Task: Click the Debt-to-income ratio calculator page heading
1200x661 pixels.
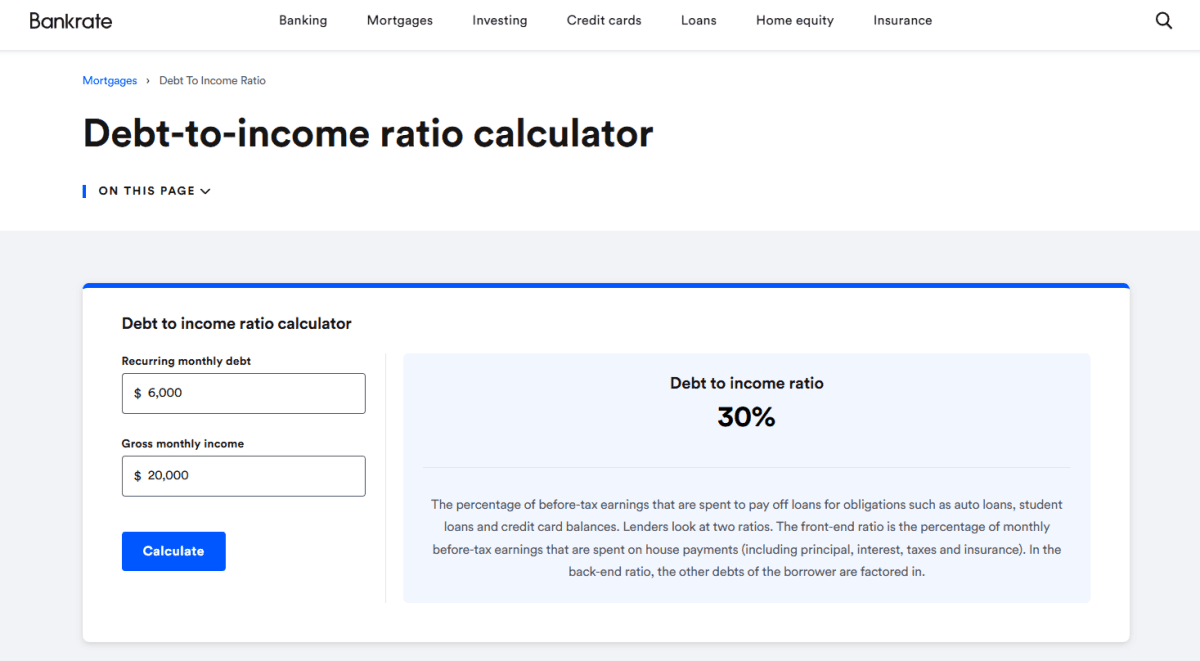Action: (368, 134)
